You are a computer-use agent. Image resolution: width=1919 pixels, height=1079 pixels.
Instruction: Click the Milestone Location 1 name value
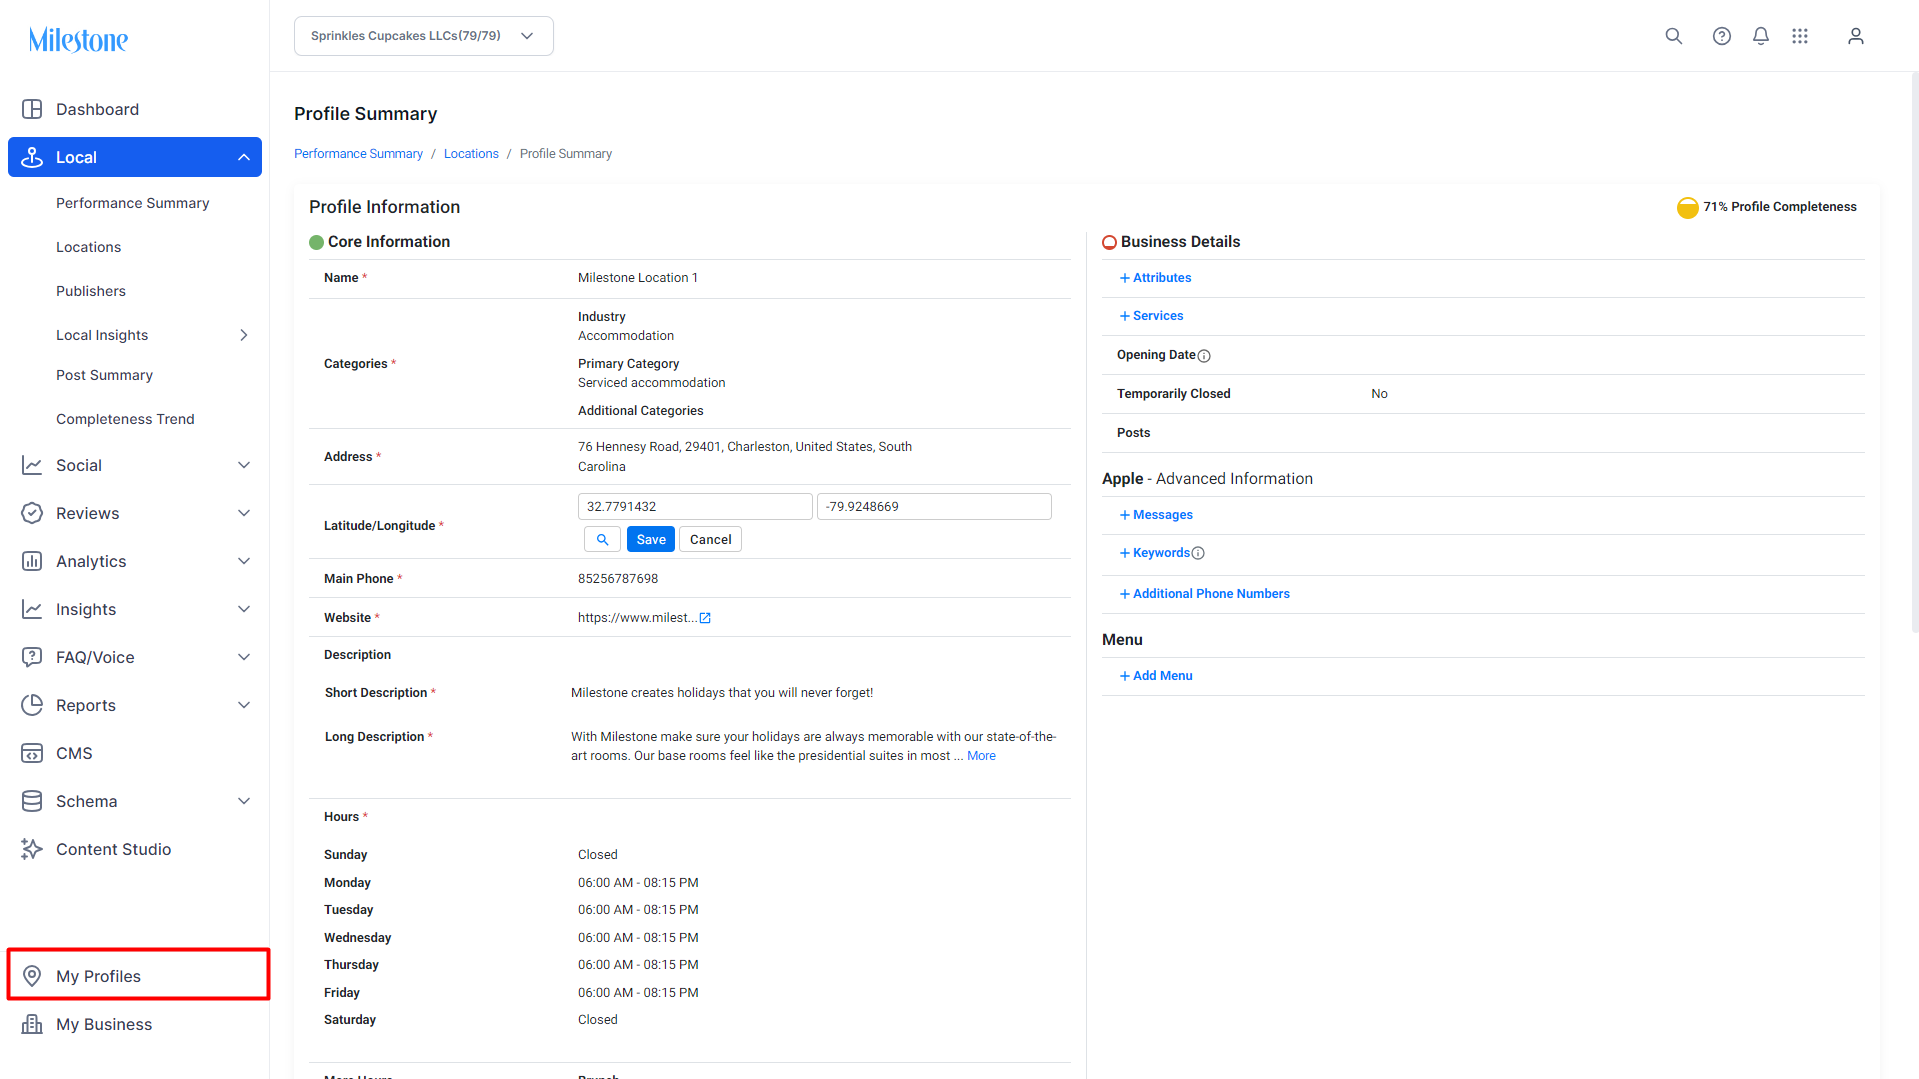coord(638,278)
